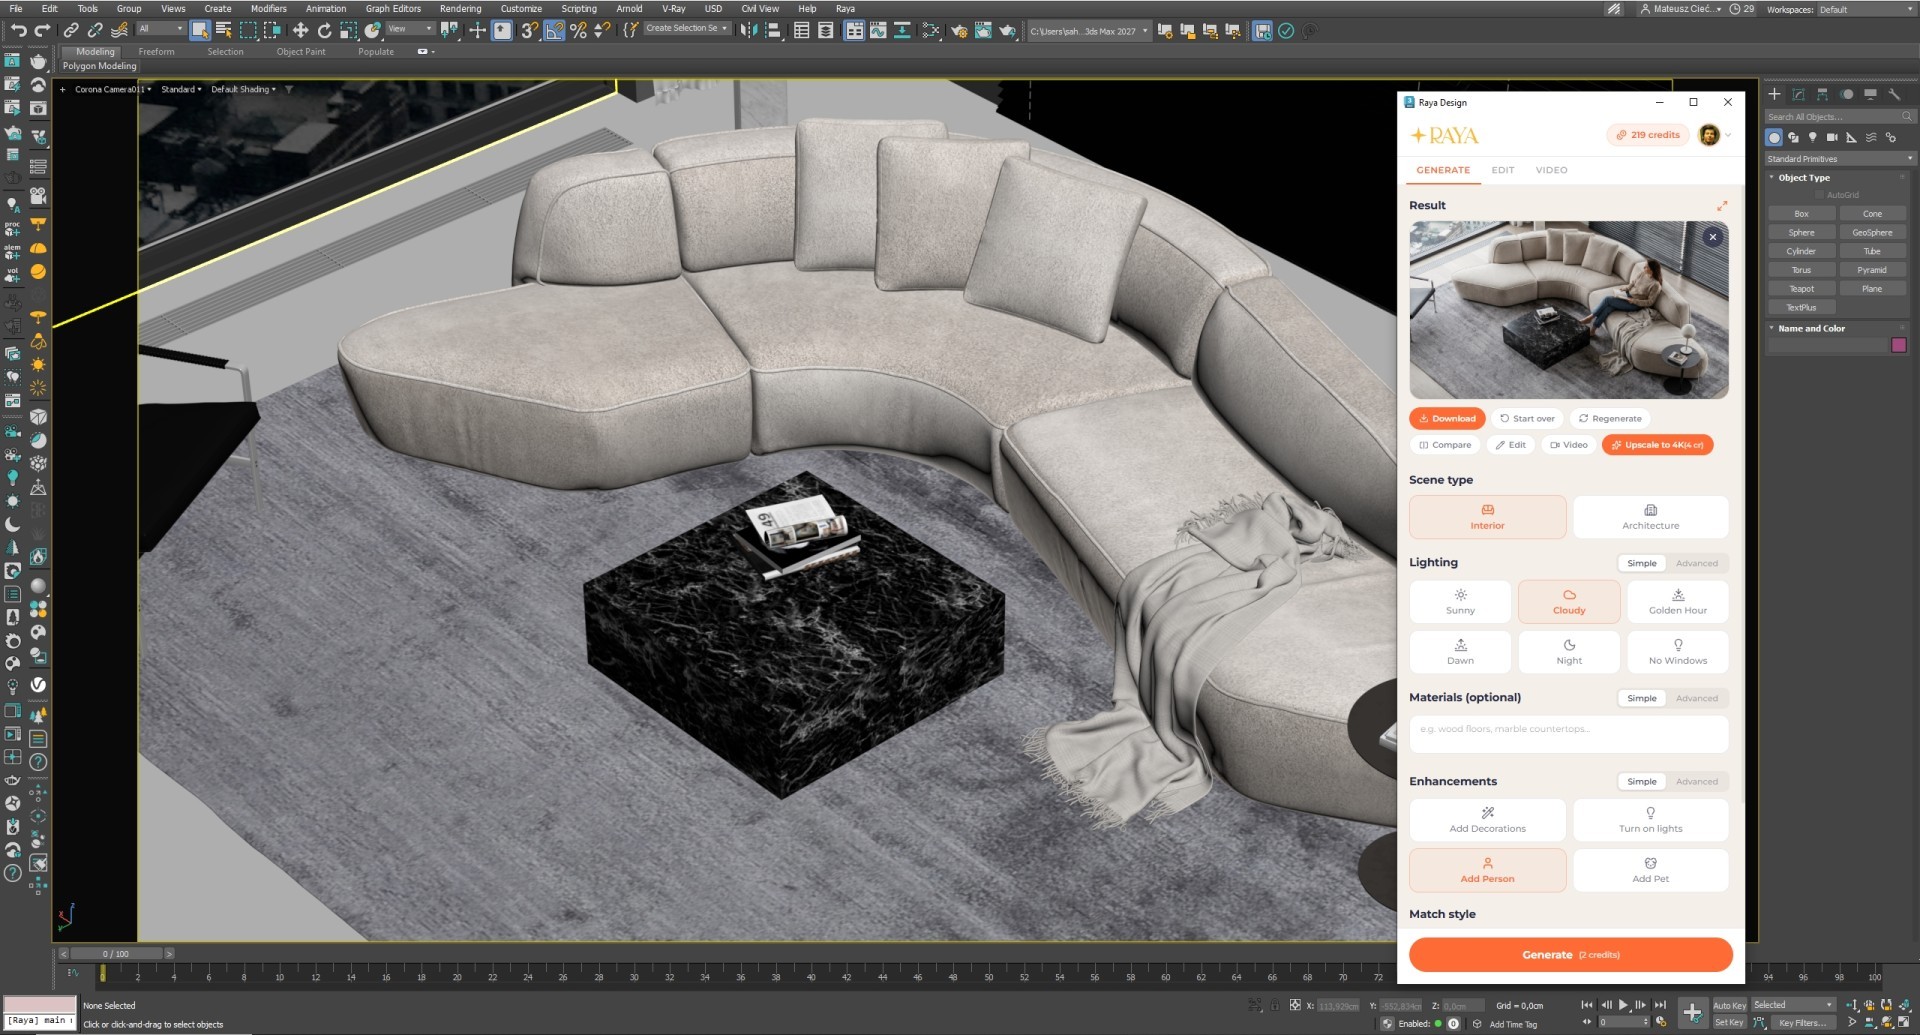The image size is (1920, 1035).
Task: Open the View reference coordinate dropdown
Action: (x=410, y=29)
